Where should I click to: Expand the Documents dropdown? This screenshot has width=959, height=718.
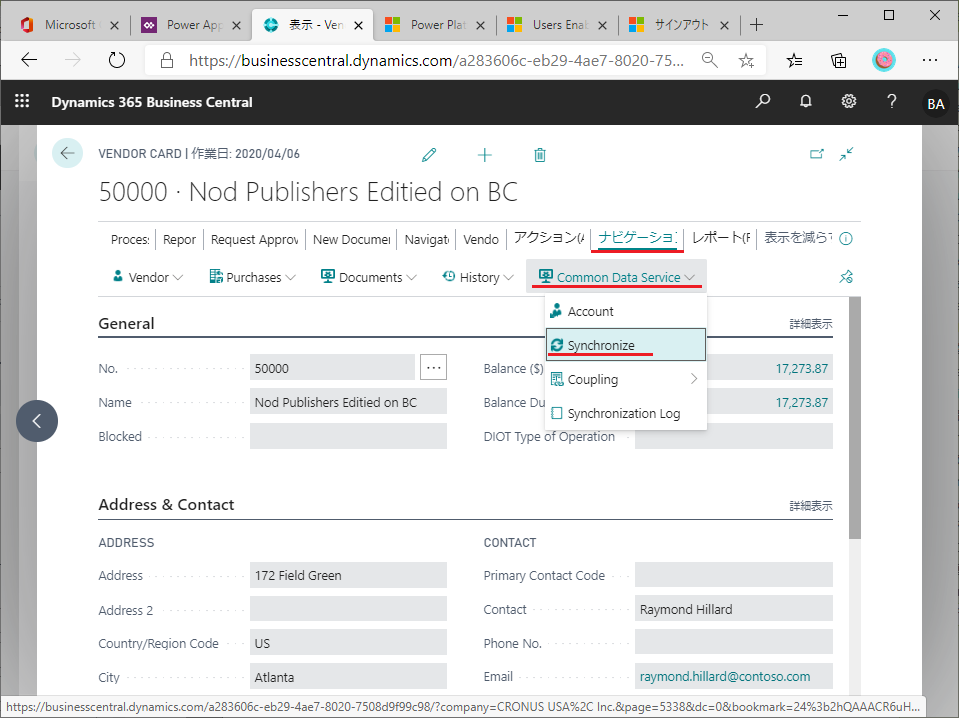coord(369,277)
